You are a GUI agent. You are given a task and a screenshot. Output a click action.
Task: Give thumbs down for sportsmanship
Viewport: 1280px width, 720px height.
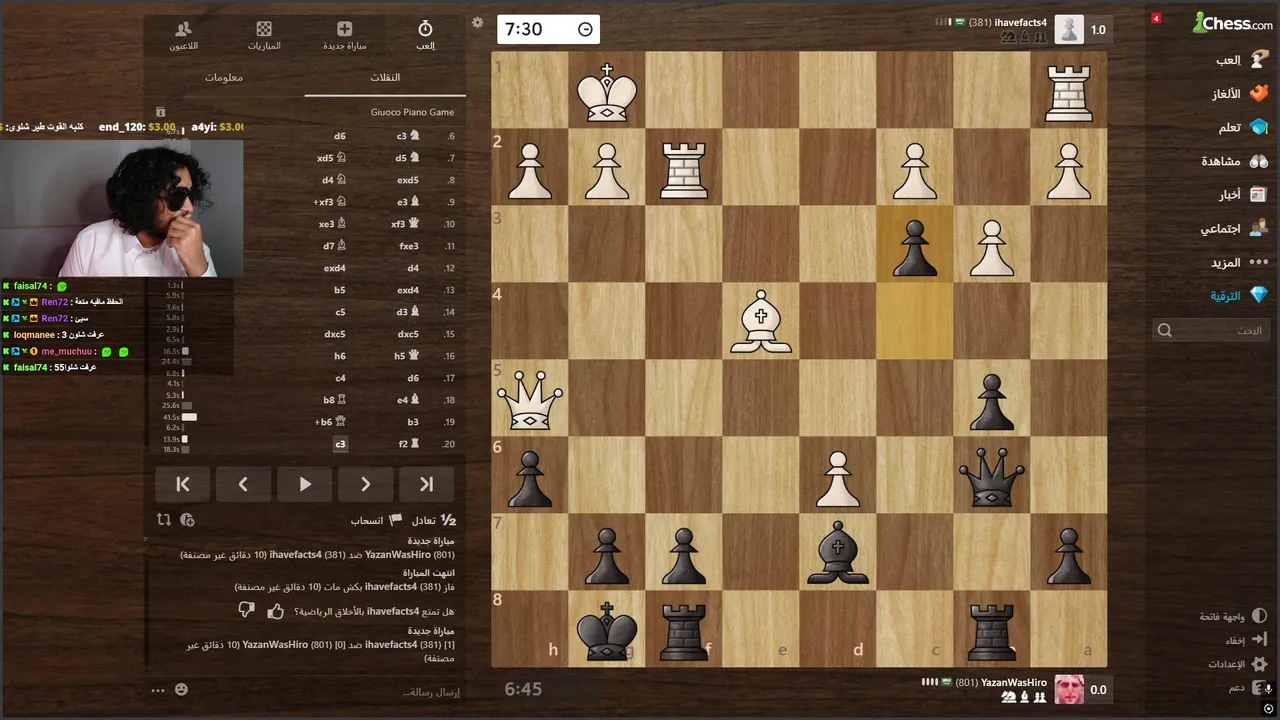pos(247,610)
